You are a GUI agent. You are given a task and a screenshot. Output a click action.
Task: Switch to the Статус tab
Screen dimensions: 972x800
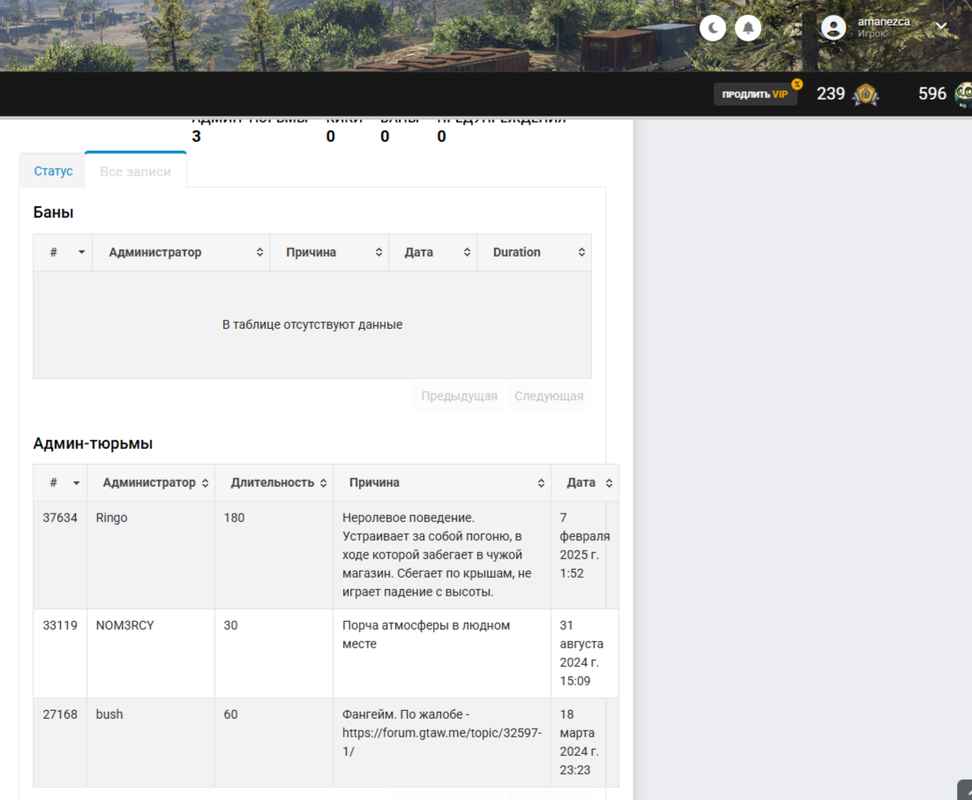53,171
